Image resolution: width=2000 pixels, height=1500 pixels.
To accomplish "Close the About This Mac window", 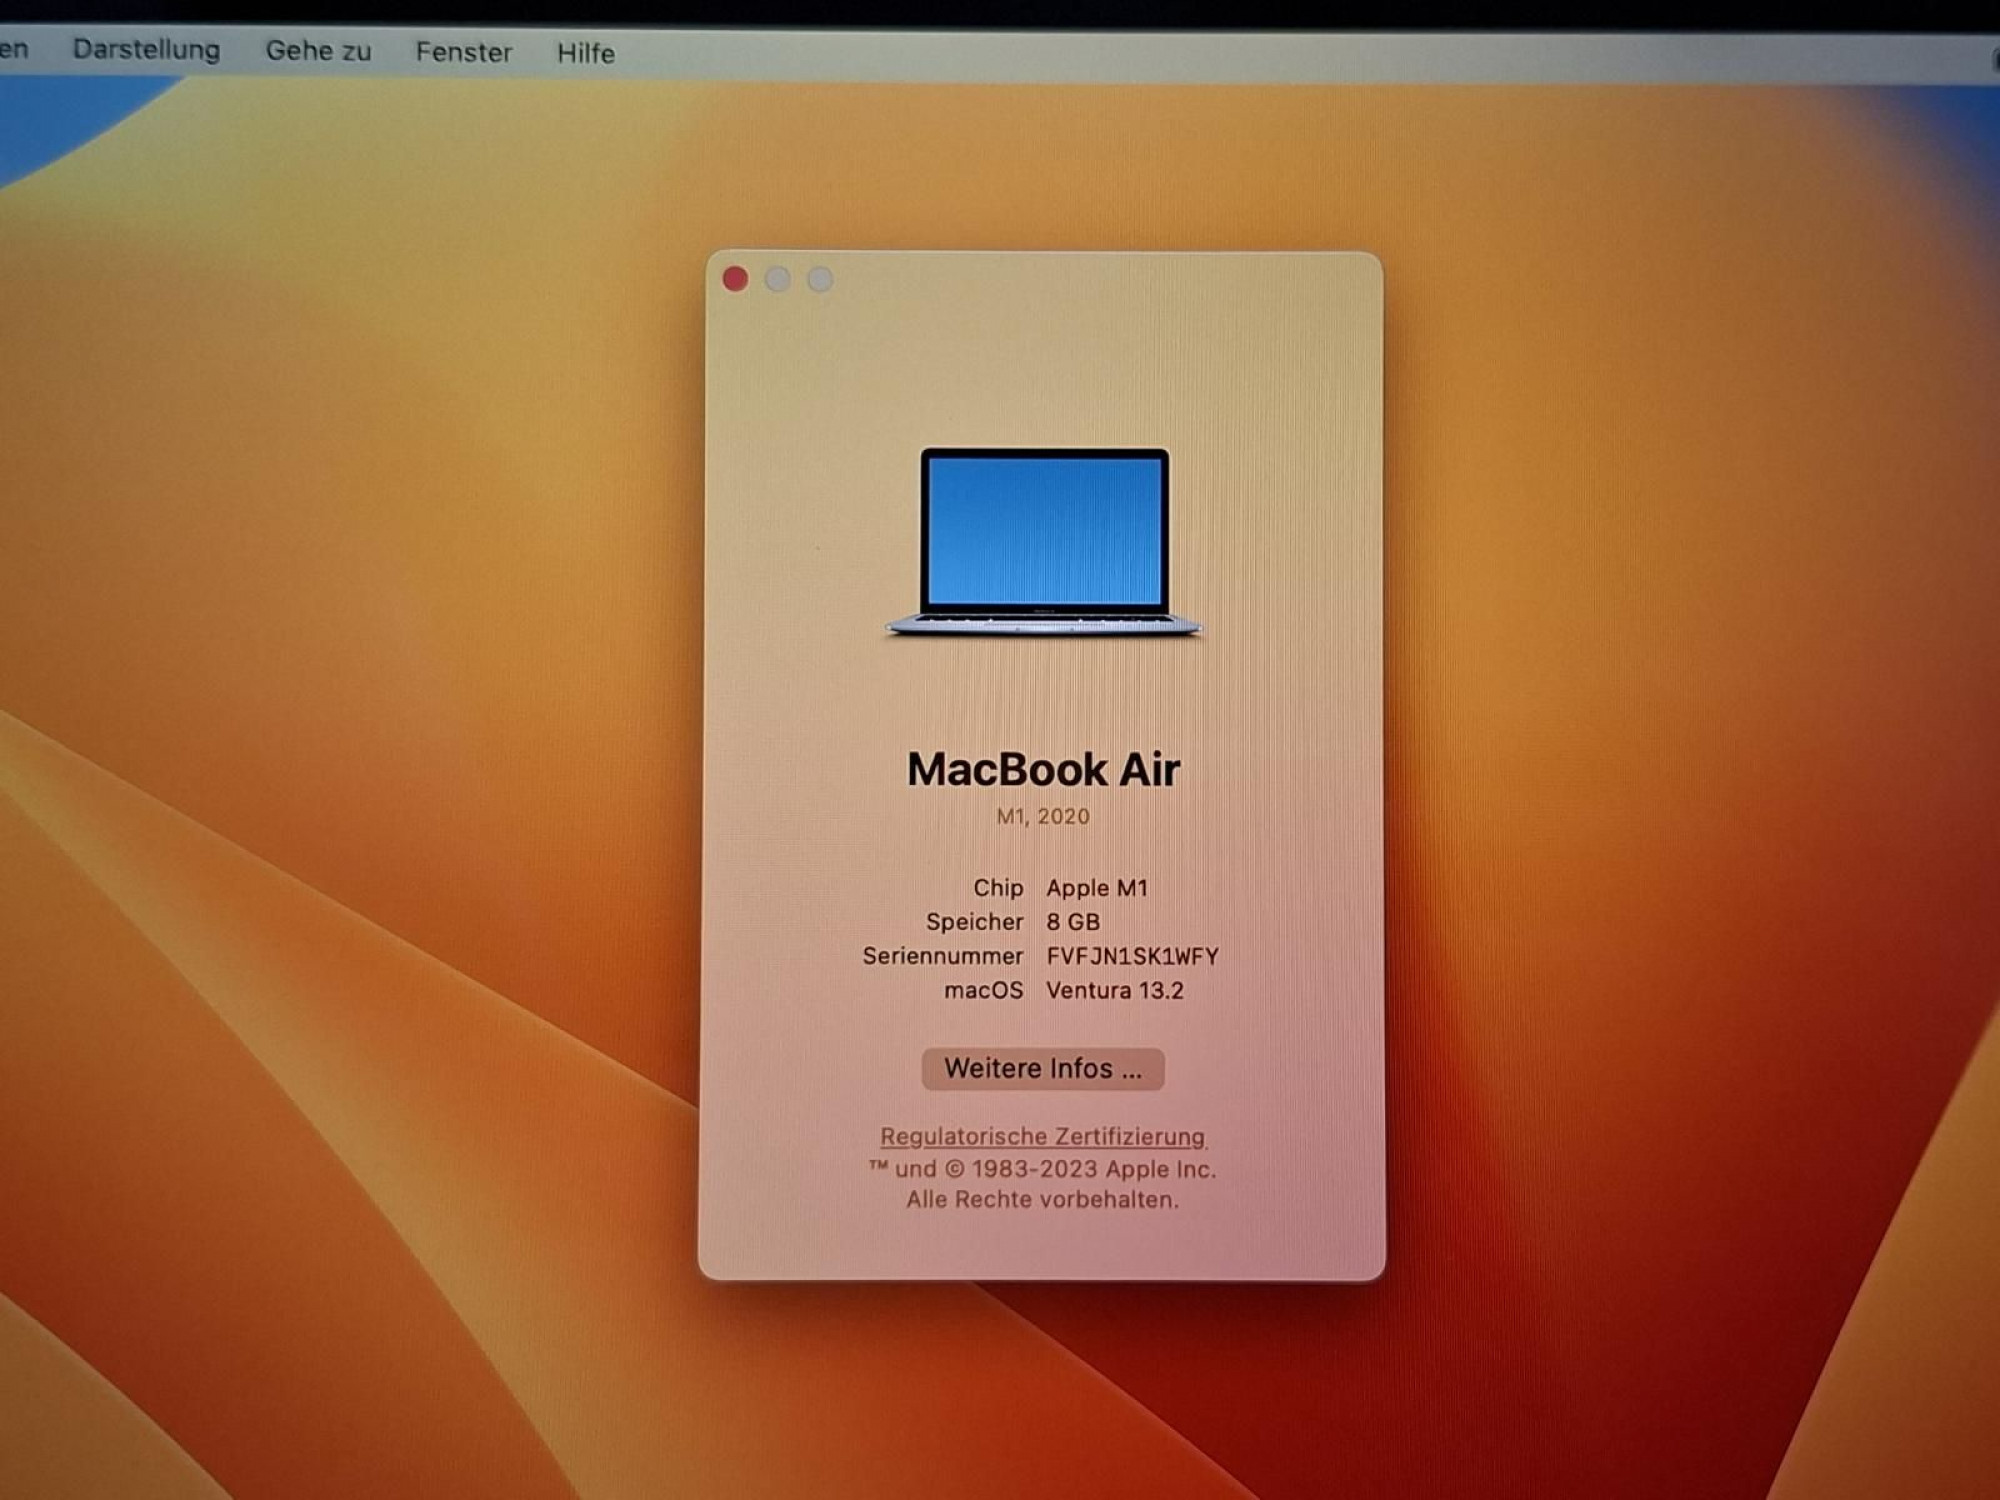I will [735, 279].
